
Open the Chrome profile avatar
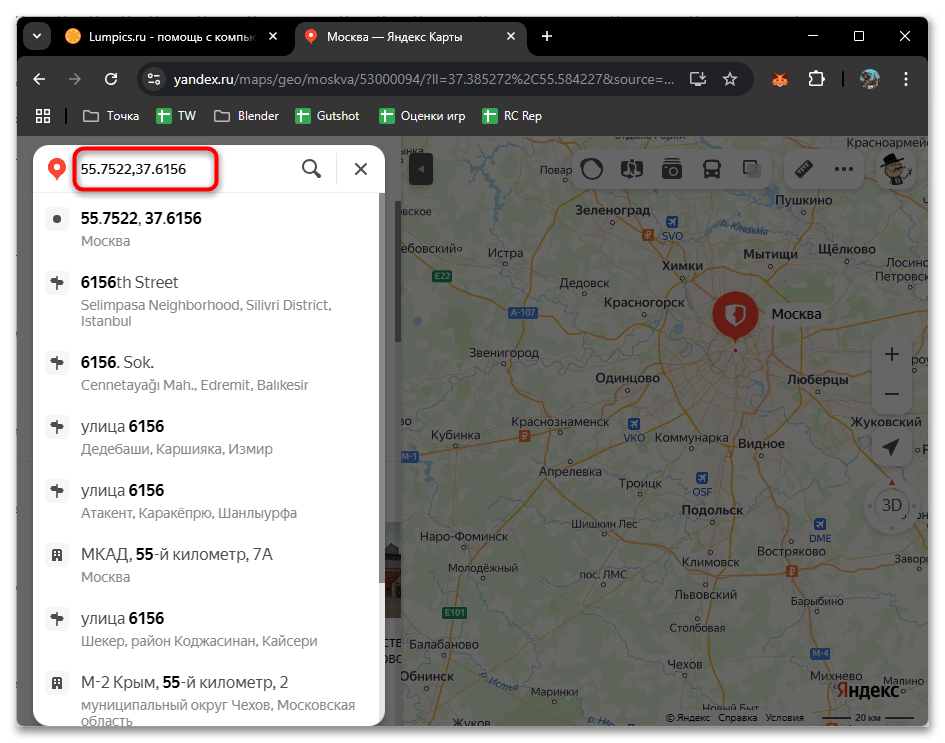pos(870,79)
